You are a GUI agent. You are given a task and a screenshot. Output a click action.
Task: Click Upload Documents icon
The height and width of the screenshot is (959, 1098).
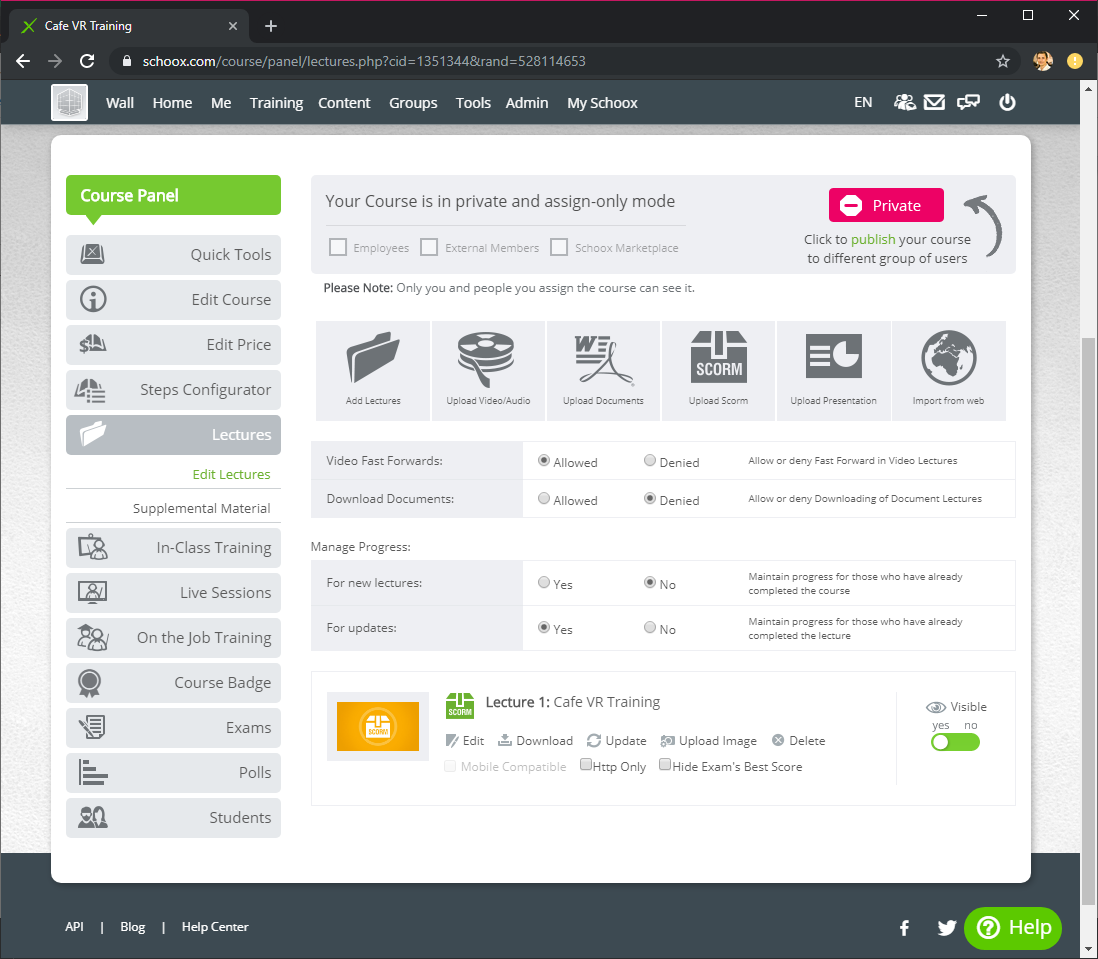point(603,360)
